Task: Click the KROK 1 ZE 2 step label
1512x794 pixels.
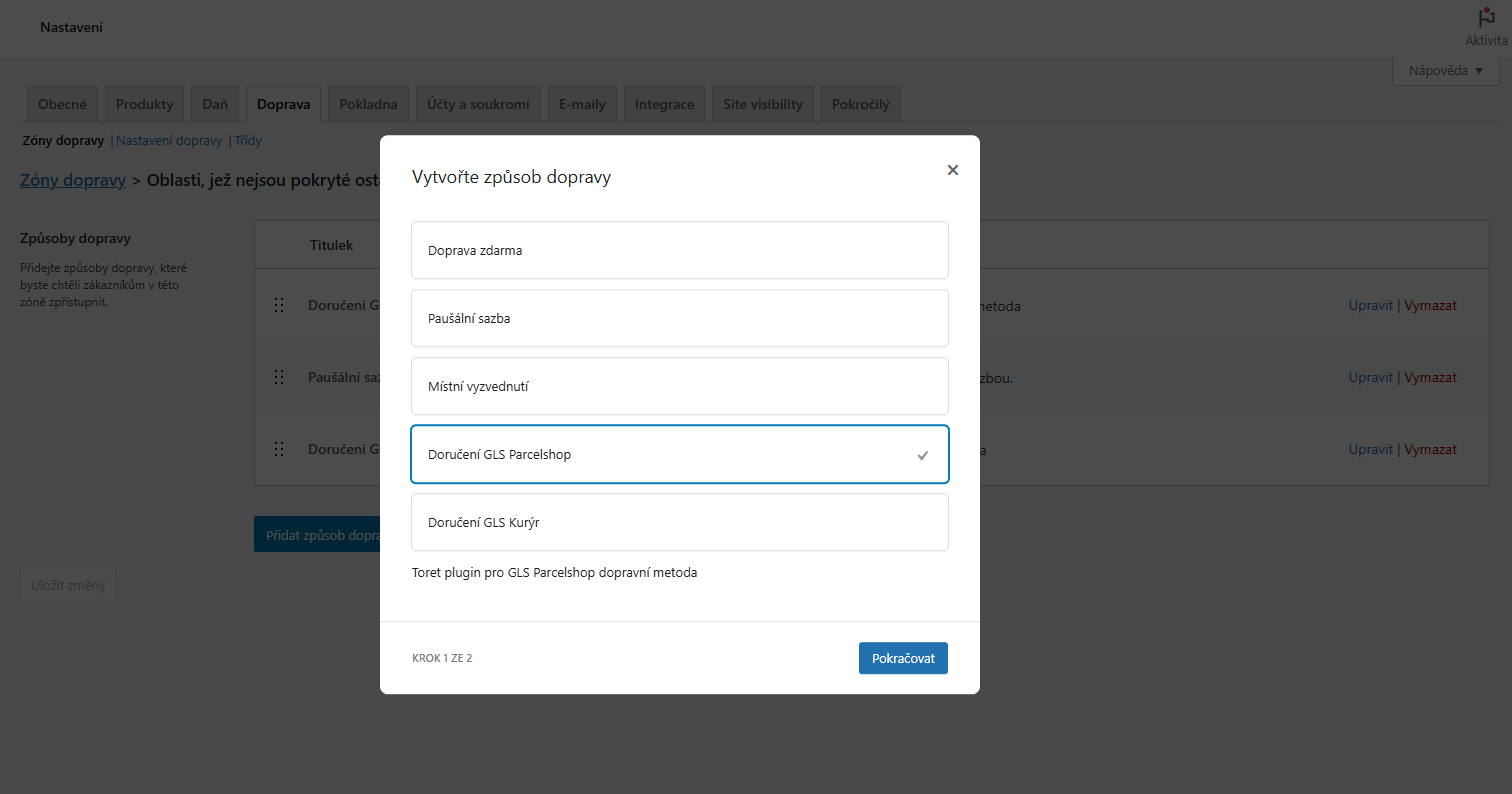Action: [442, 659]
